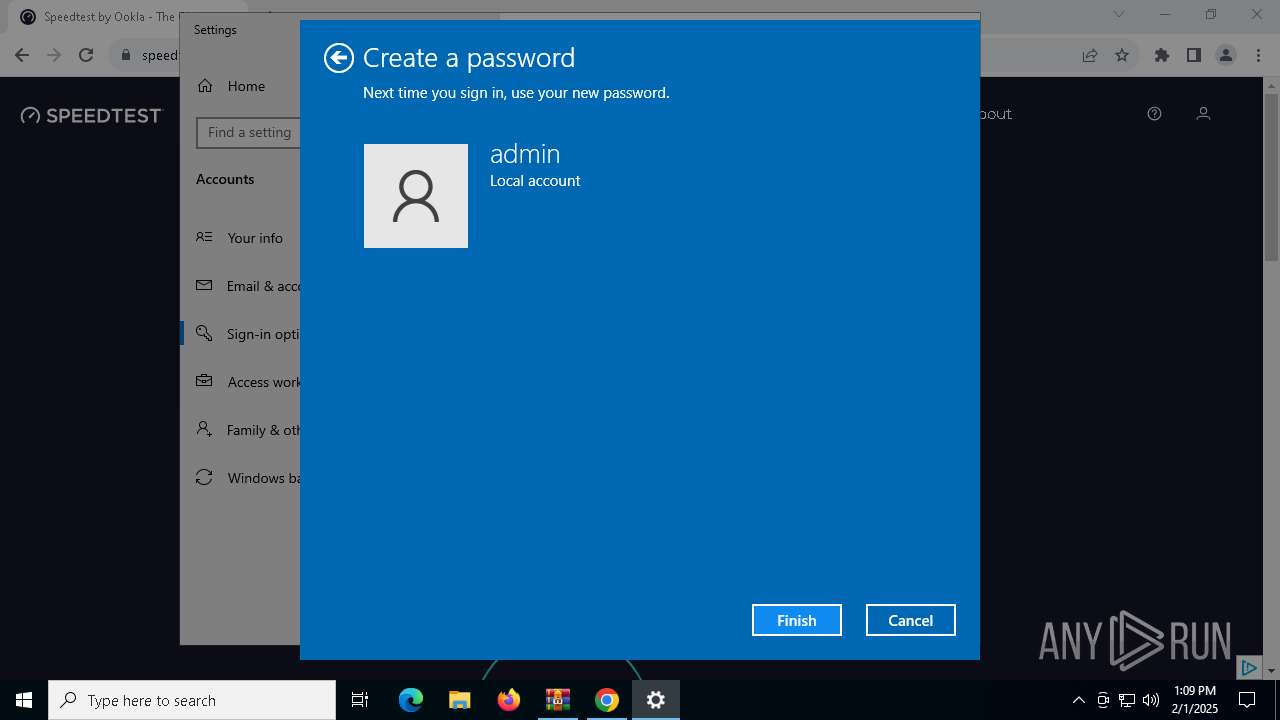Viewport: 1280px width, 720px height.
Task: Expand Chrome tab search chevron
Action: 1119,14
